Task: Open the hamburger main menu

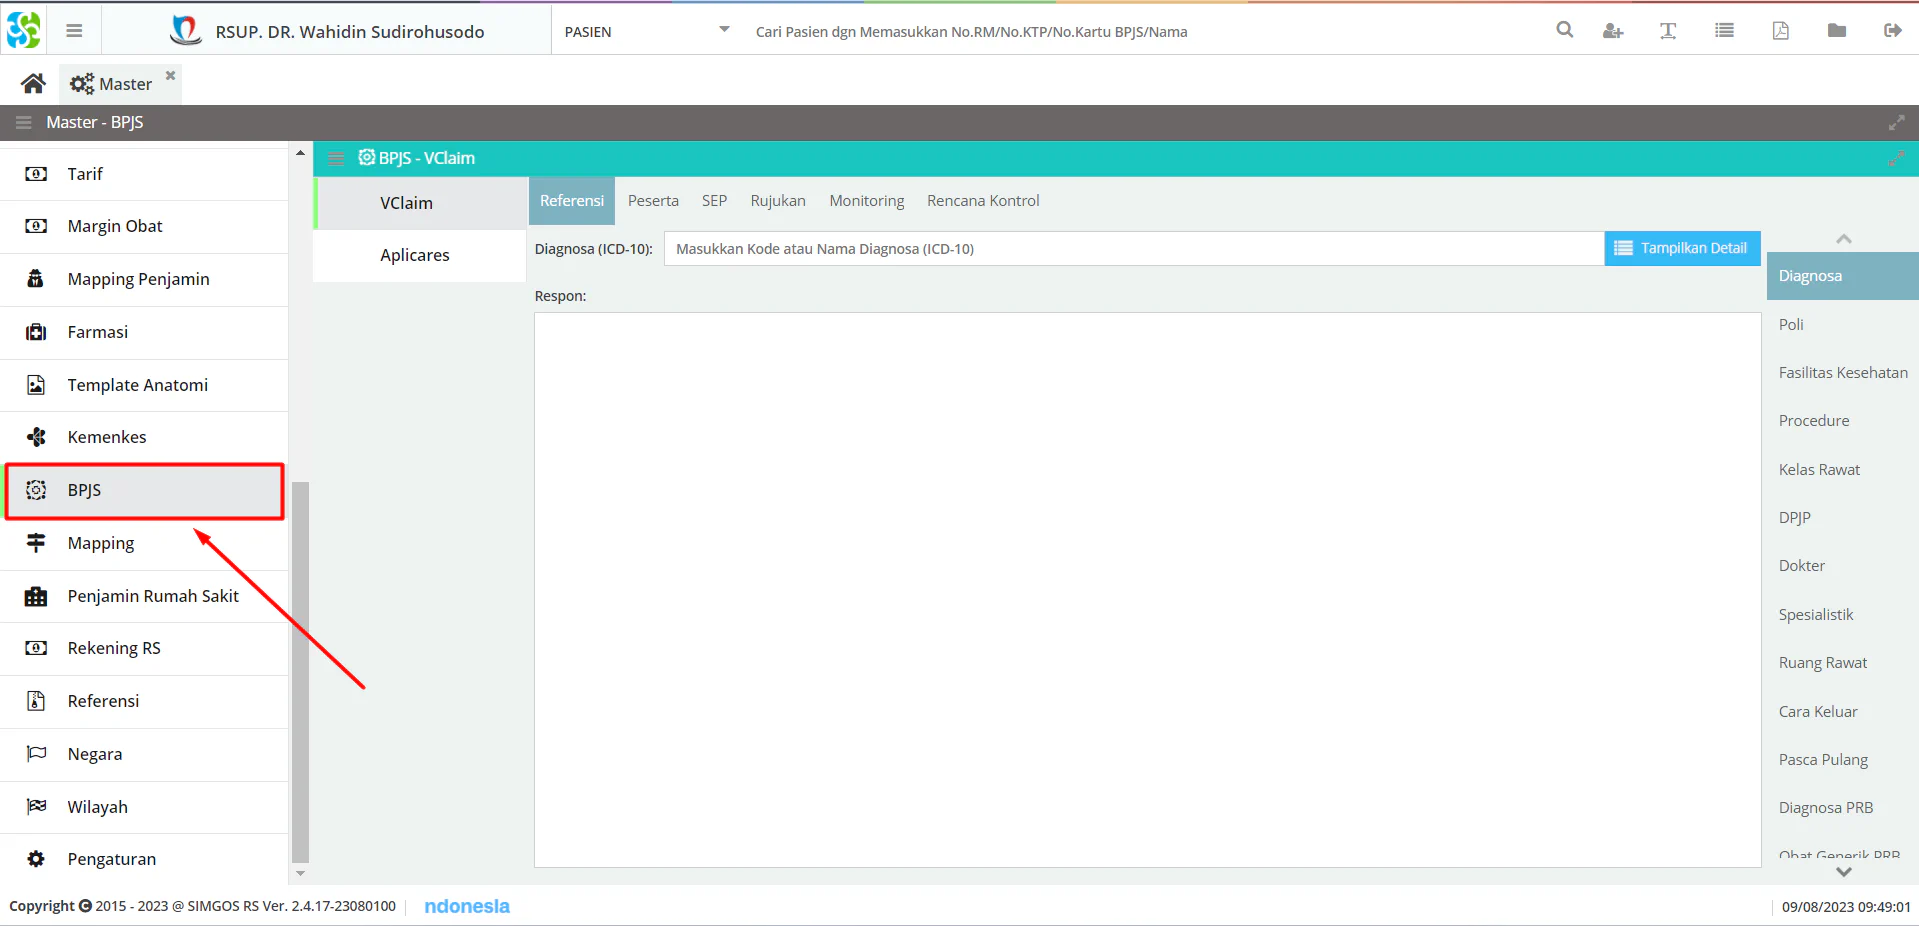Action: tap(74, 31)
